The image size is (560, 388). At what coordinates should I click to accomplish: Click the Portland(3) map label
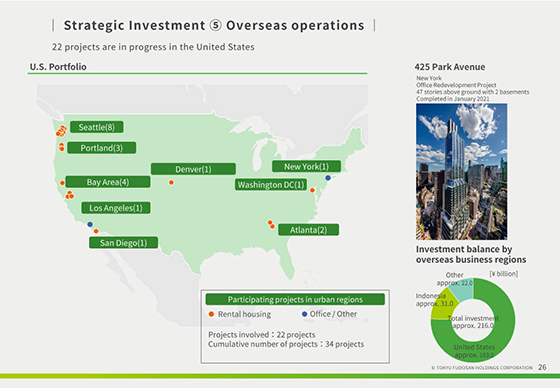tap(101, 148)
